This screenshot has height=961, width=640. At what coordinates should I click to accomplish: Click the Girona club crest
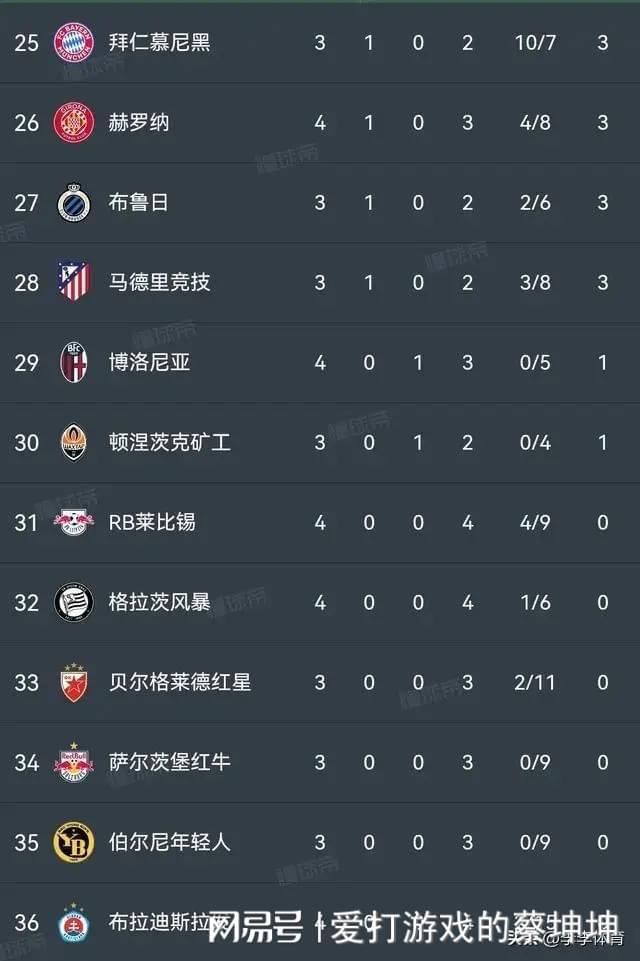(x=74, y=123)
